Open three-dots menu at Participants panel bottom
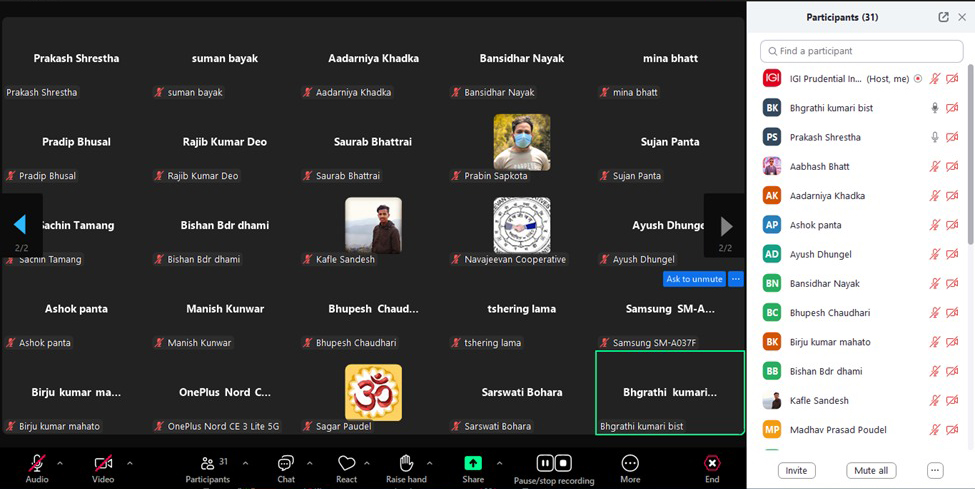 (935, 470)
